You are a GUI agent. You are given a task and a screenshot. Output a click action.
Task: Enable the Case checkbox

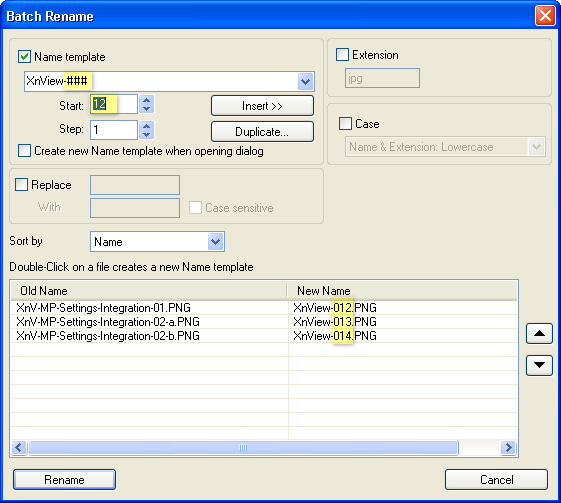[x=345, y=123]
